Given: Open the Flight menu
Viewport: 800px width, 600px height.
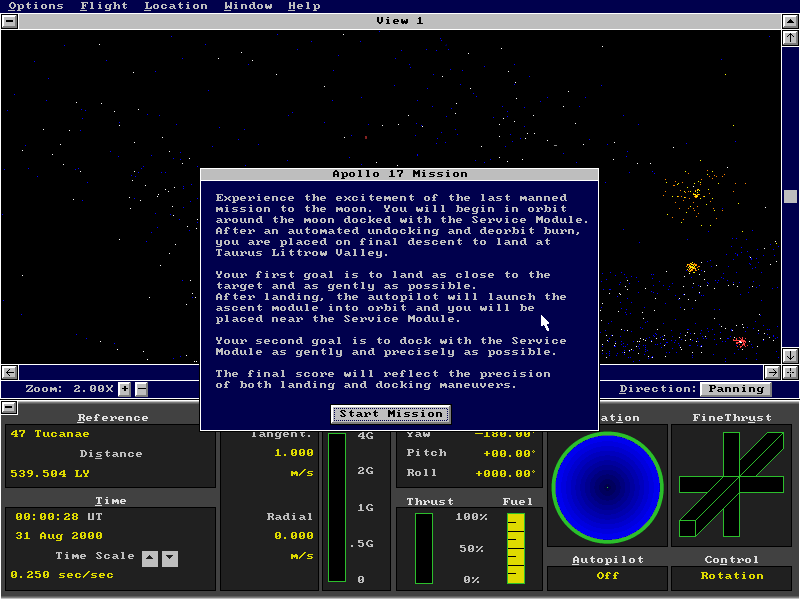Looking at the screenshot, I should [x=104, y=6].
